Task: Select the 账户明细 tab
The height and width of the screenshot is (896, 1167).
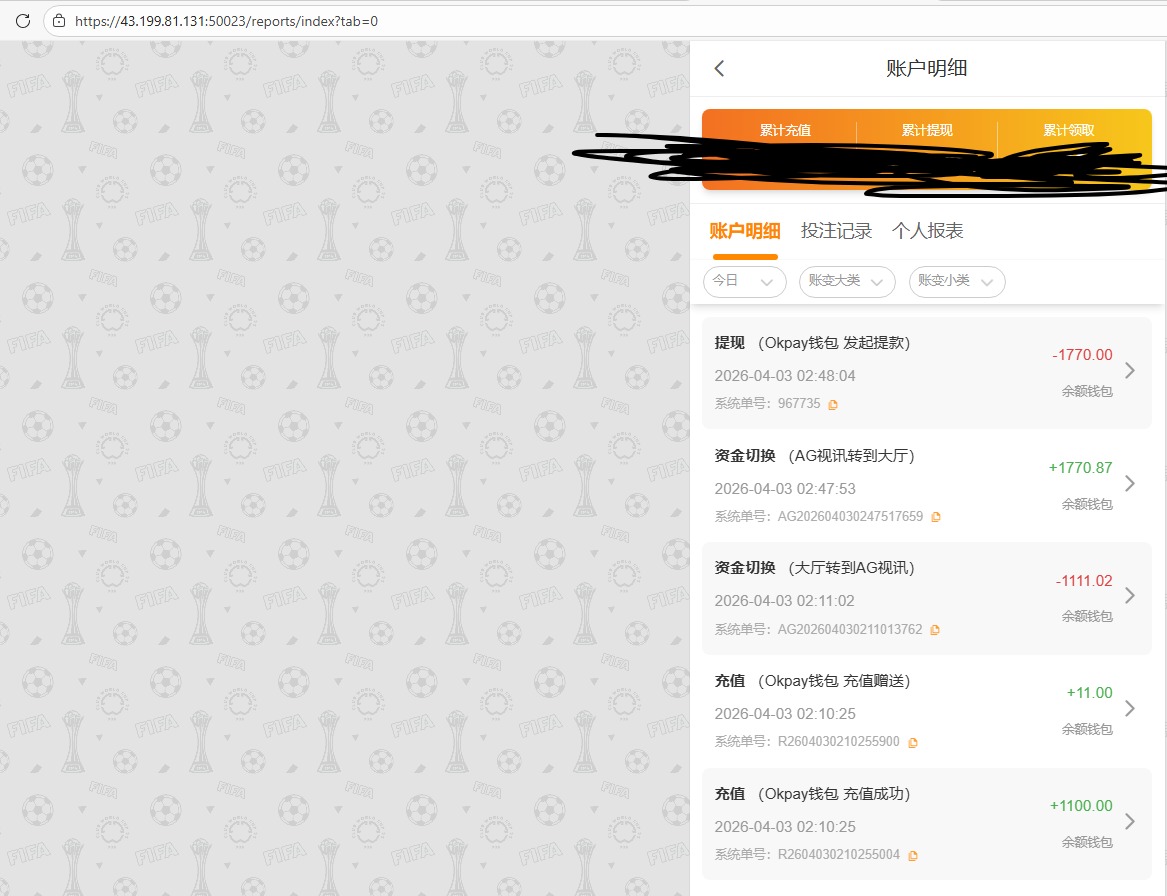Action: pos(744,231)
